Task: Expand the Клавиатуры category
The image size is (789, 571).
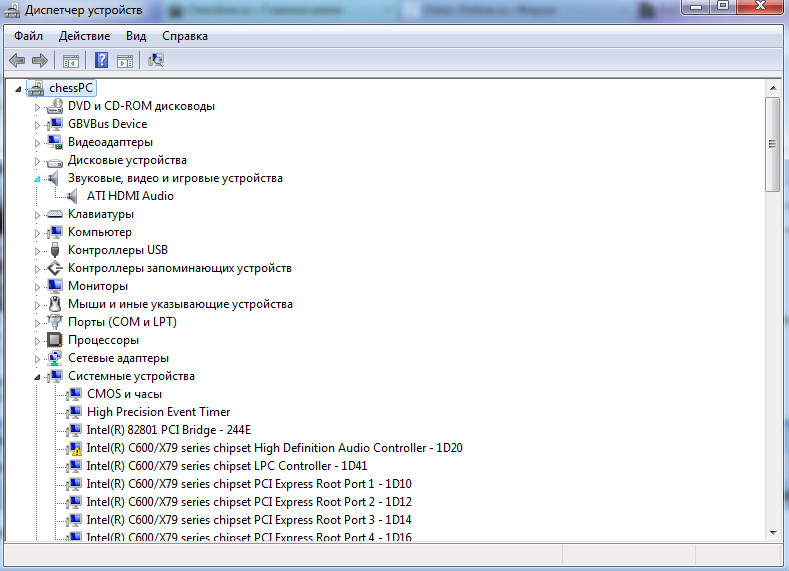Action: click(x=37, y=215)
